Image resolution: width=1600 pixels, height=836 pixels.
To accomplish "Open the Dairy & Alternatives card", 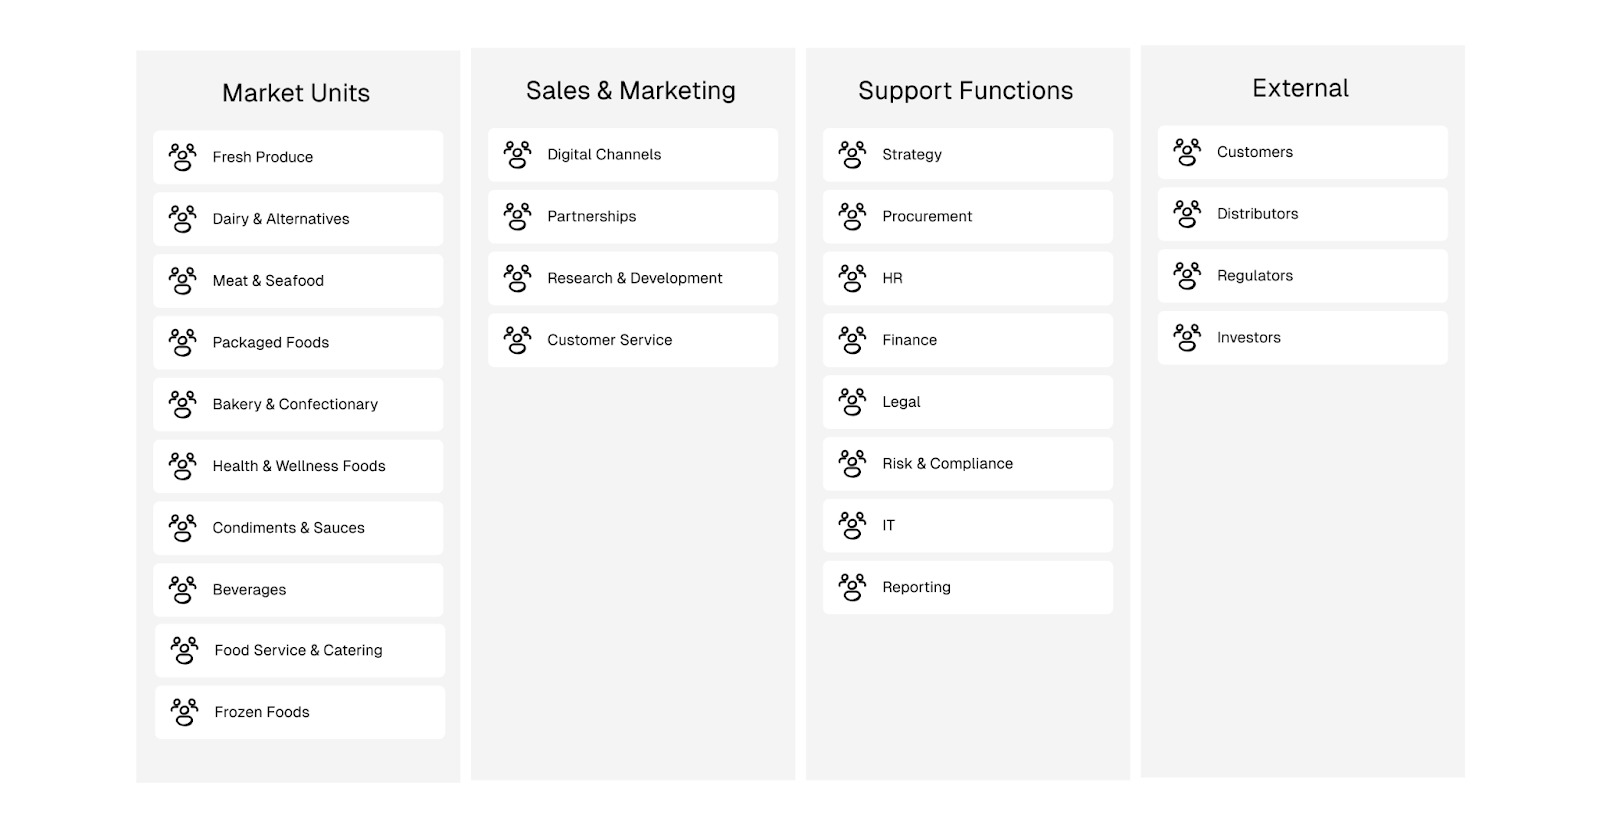I will [x=298, y=219].
